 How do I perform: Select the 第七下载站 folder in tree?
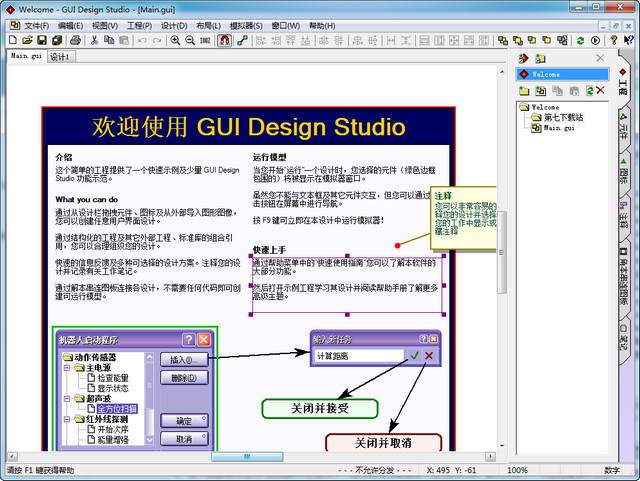point(563,117)
